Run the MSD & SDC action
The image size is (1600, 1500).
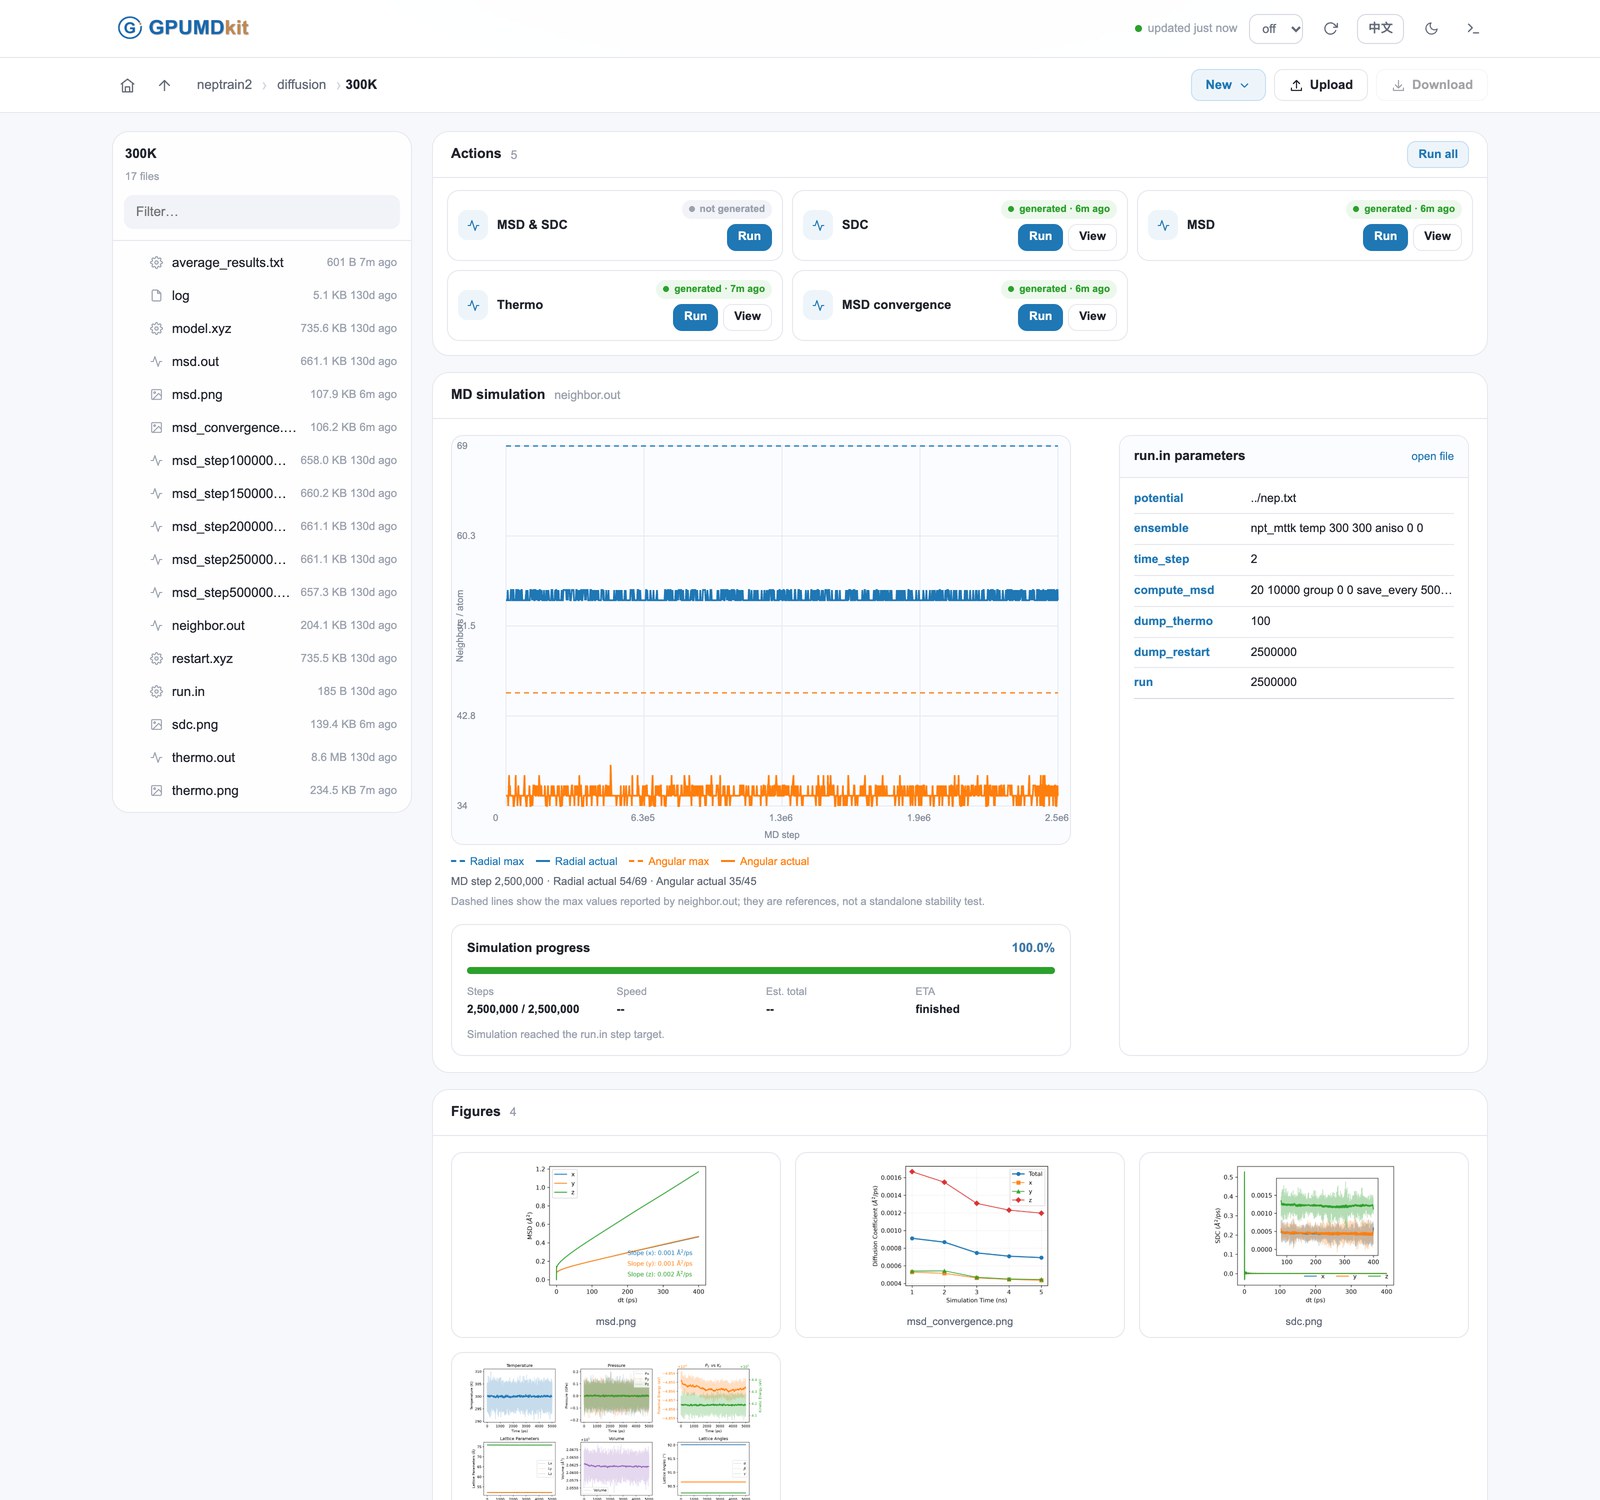749,237
